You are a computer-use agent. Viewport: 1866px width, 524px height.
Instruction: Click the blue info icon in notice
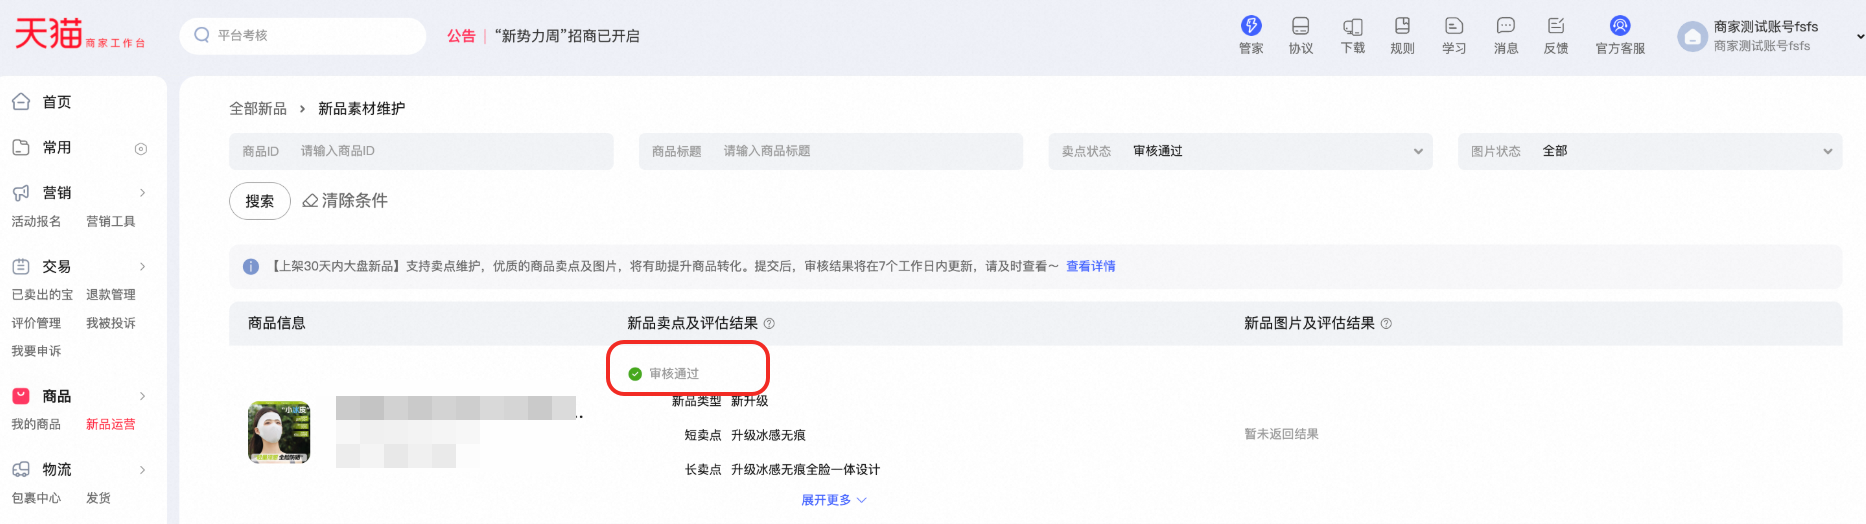click(251, 267)
